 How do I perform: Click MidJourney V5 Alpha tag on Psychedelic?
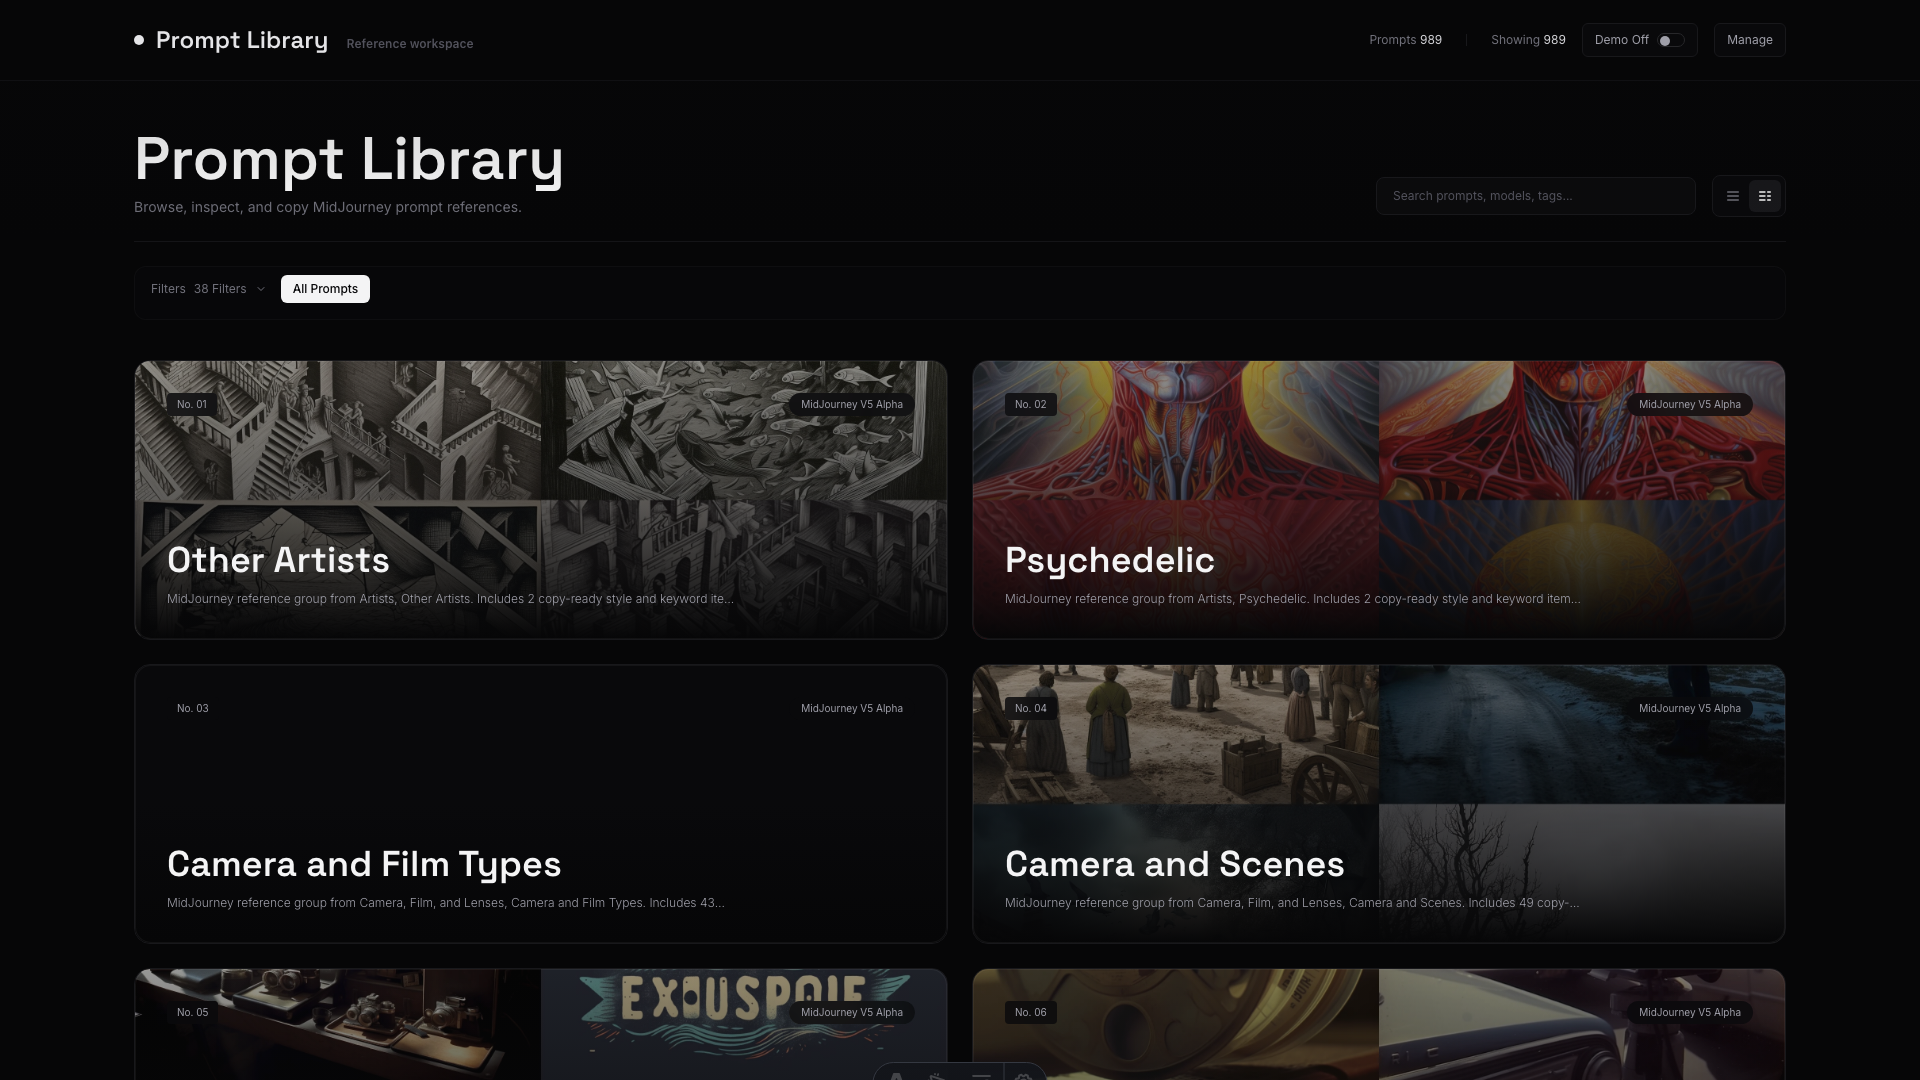(x=1689, y=405)
